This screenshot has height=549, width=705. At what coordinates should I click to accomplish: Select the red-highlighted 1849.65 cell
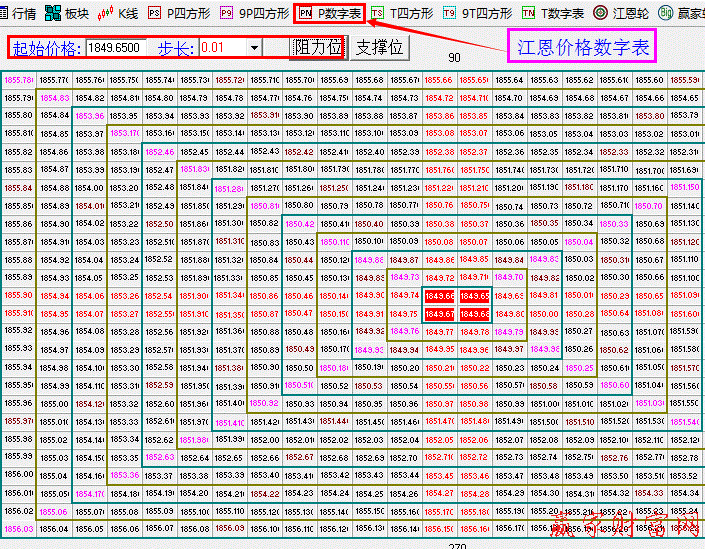(474, 296)
